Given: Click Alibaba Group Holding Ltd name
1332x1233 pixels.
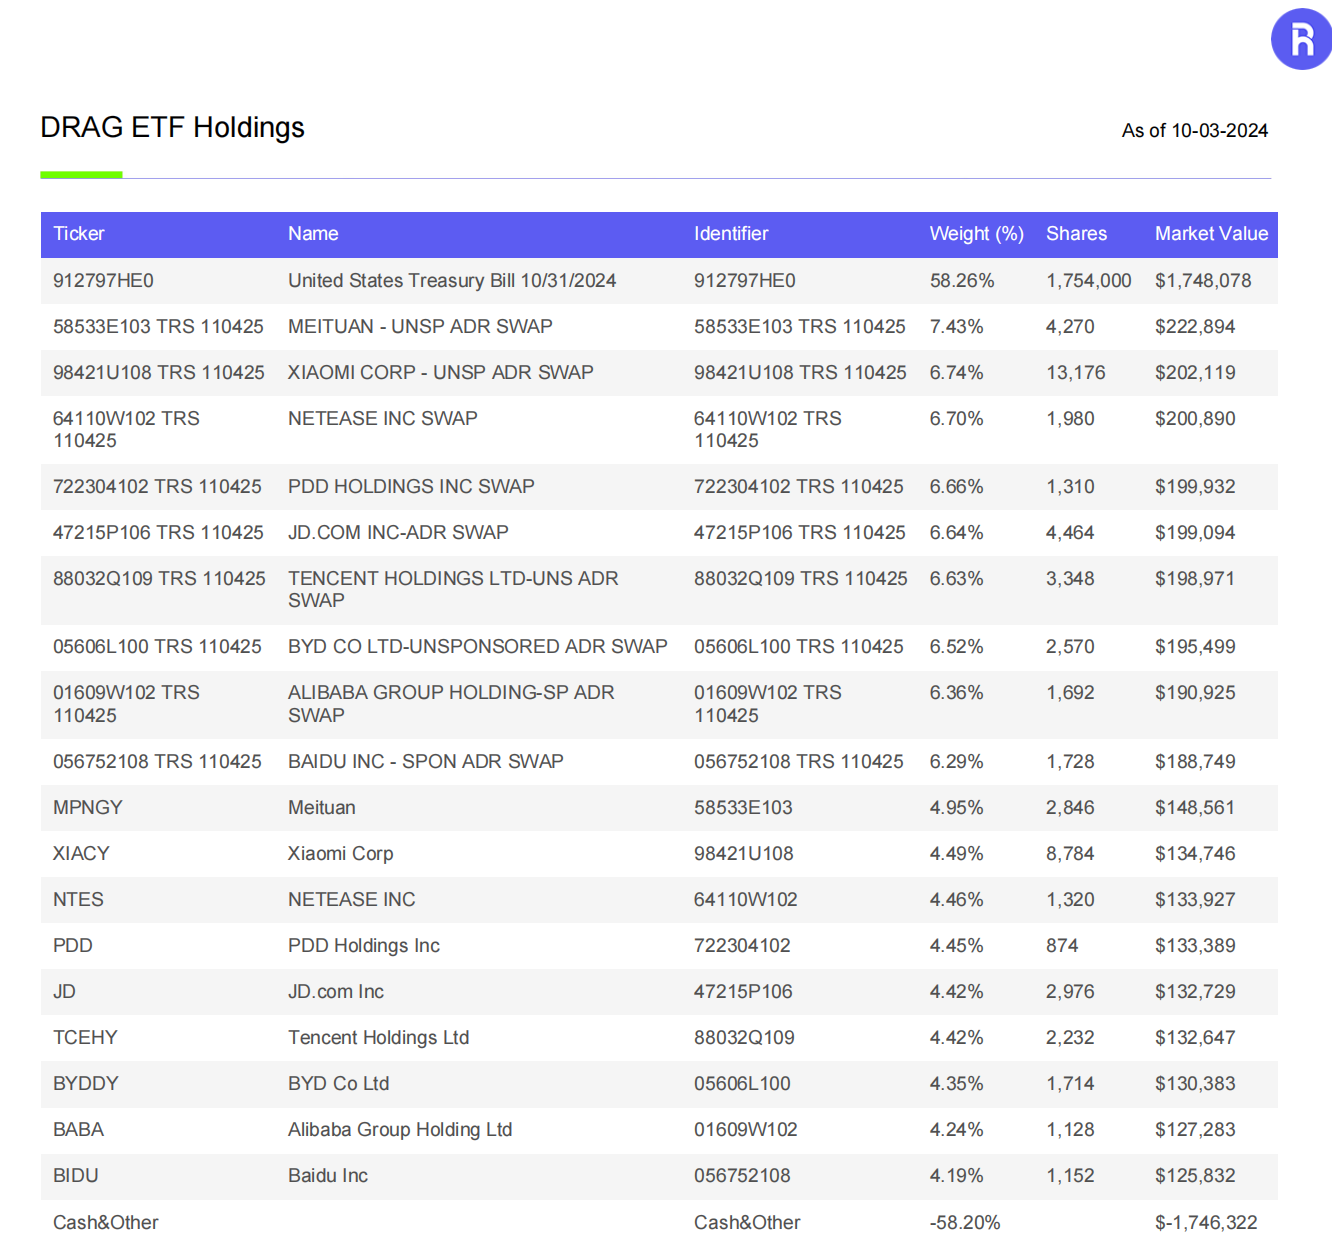Looking at the screenshot, I should point(400,1130).
